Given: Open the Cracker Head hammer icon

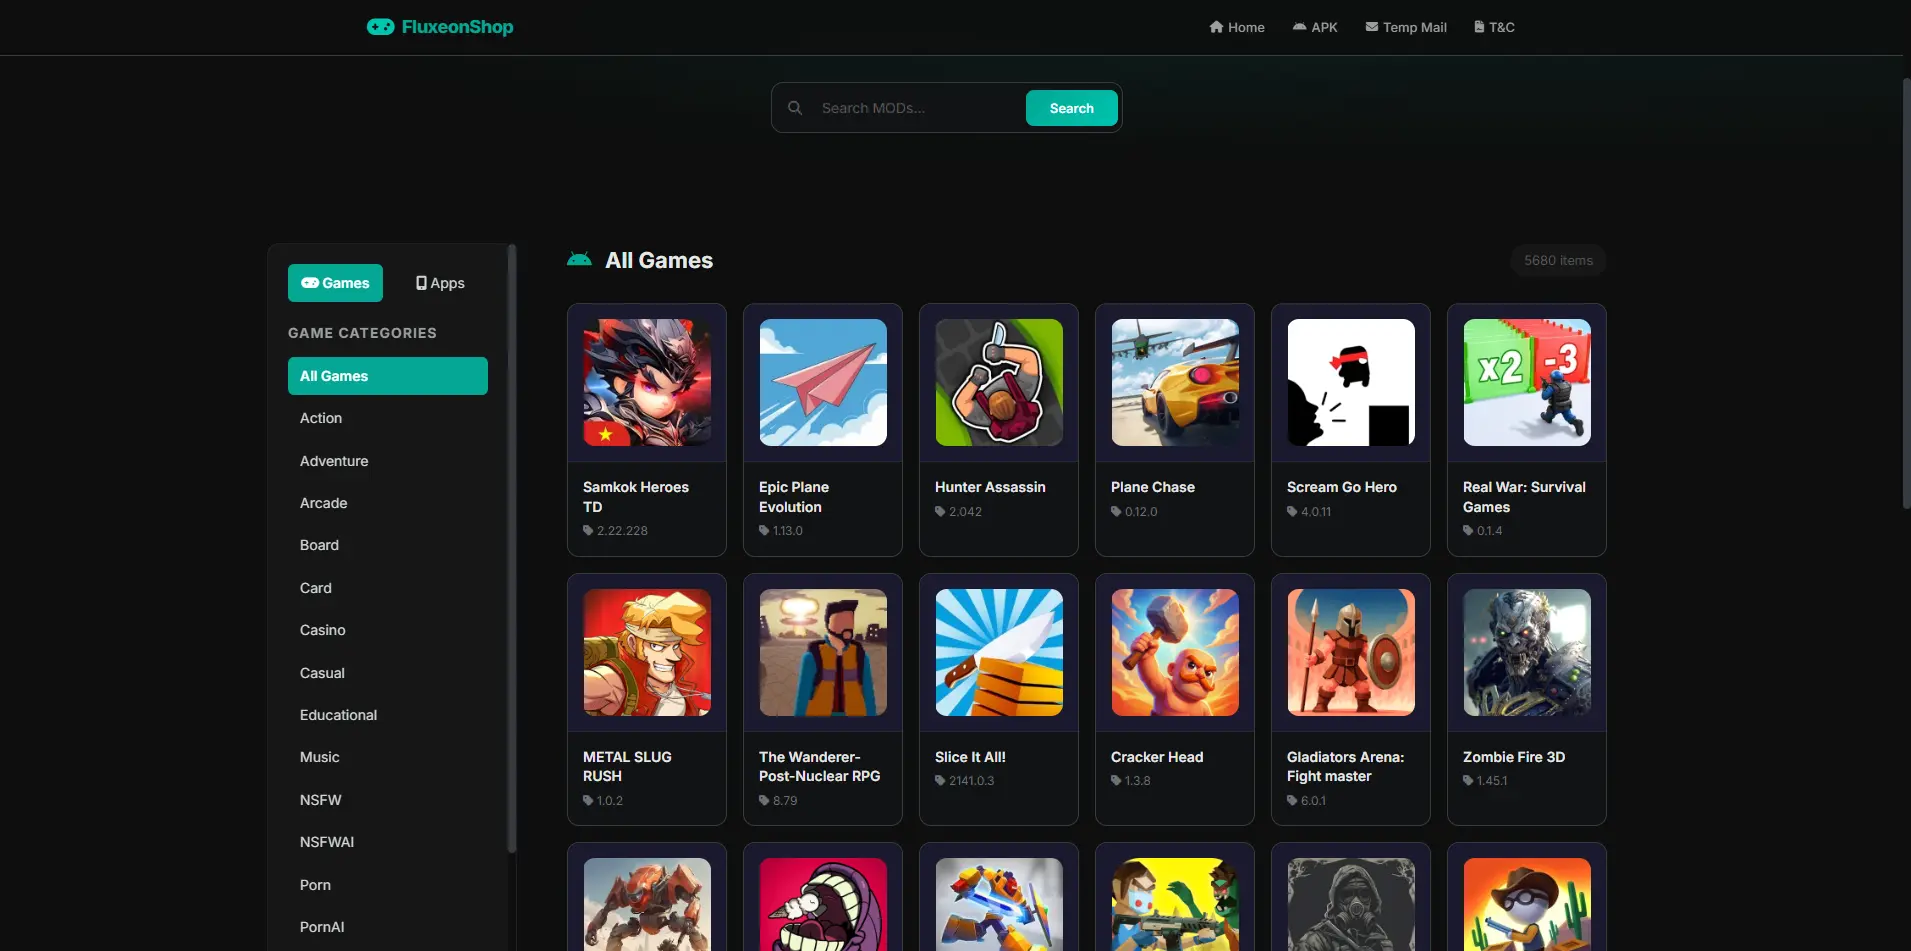Looking at the screenshot, I should pyautogui.click(x=1175, y=652).
